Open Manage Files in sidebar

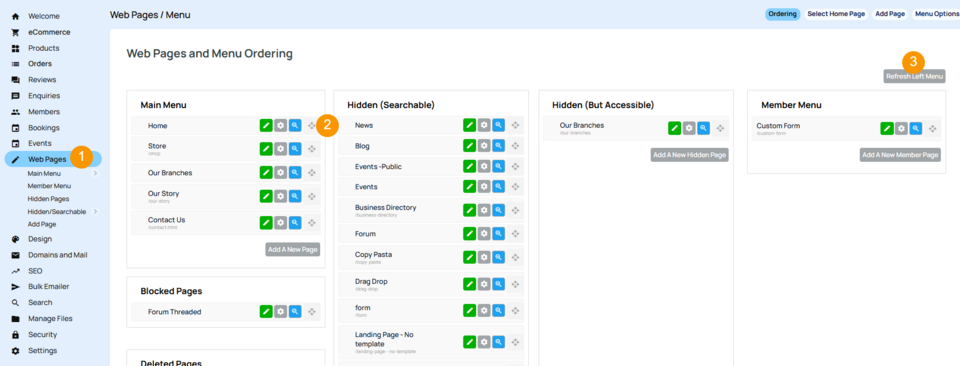pyautogui.click(x=50, y=318)
